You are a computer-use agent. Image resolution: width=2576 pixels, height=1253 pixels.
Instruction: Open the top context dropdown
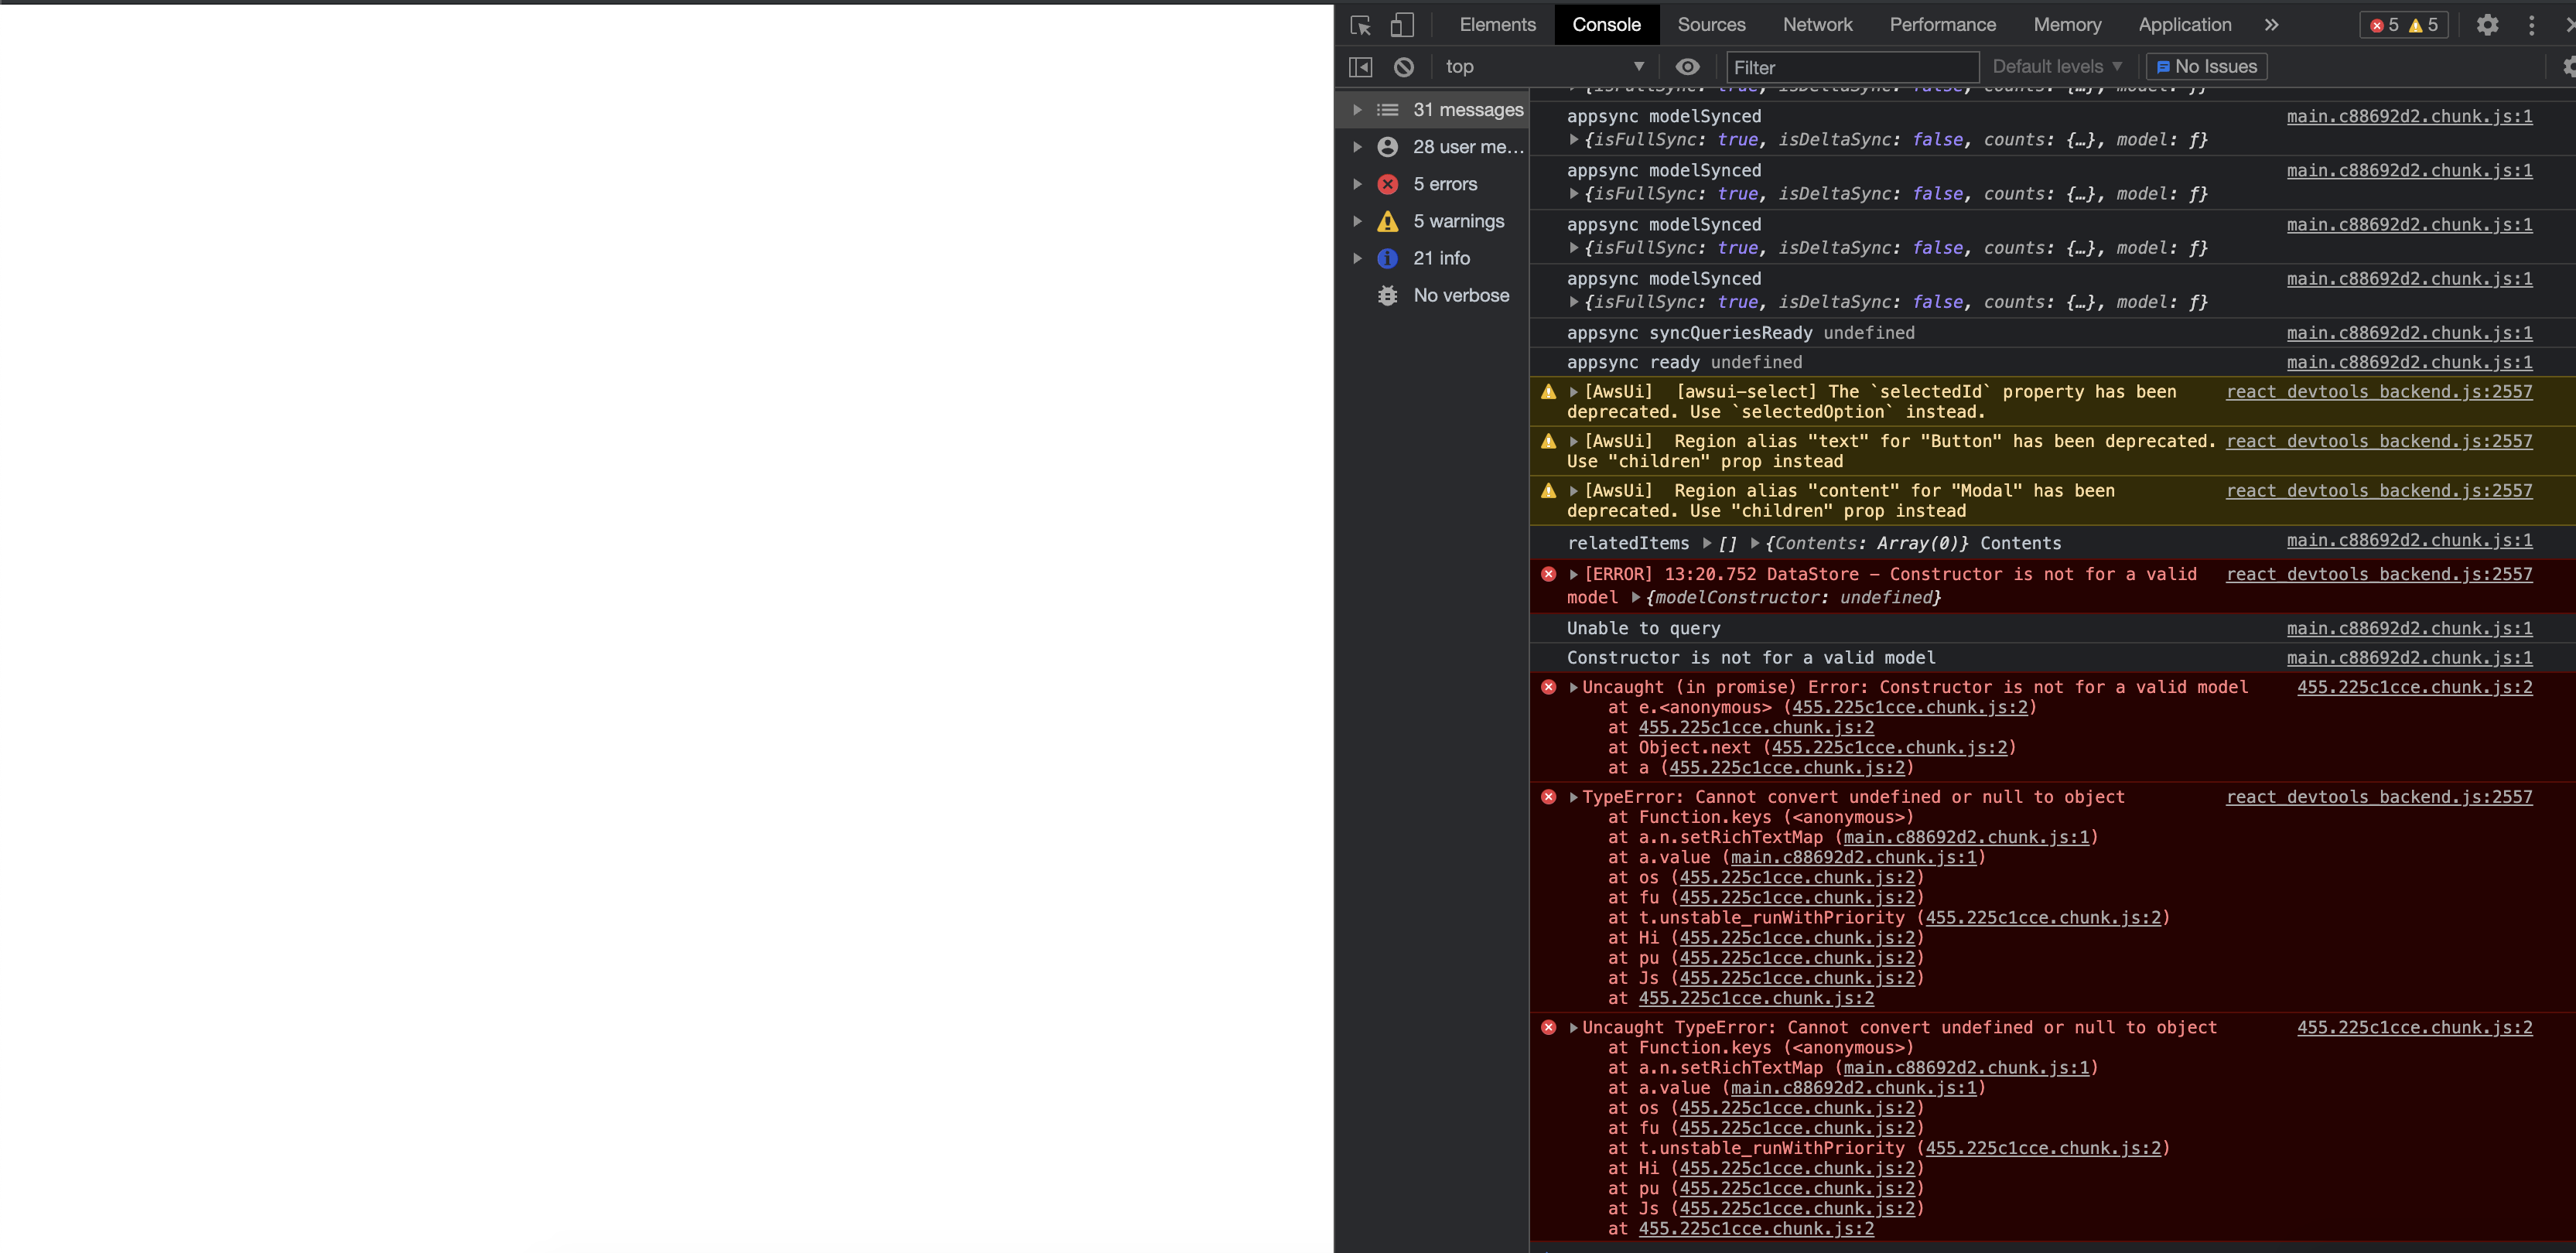pyautogui.click(x=1544, y=67)
